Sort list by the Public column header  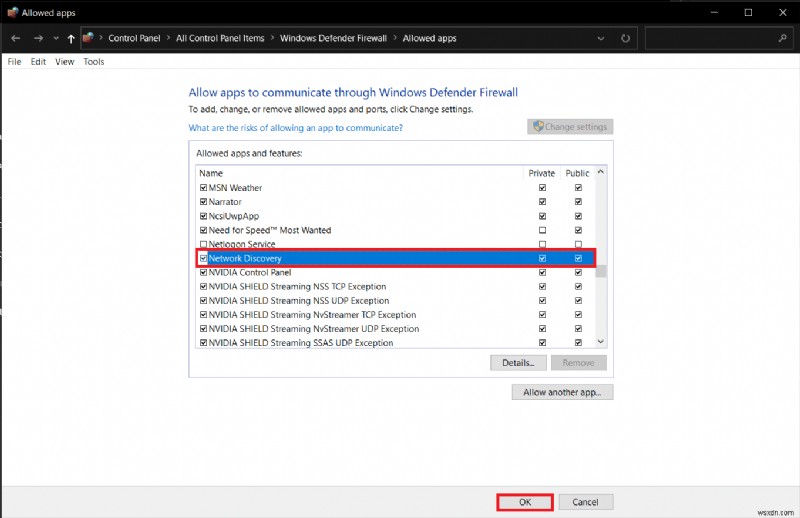click(x=577, y=173)
